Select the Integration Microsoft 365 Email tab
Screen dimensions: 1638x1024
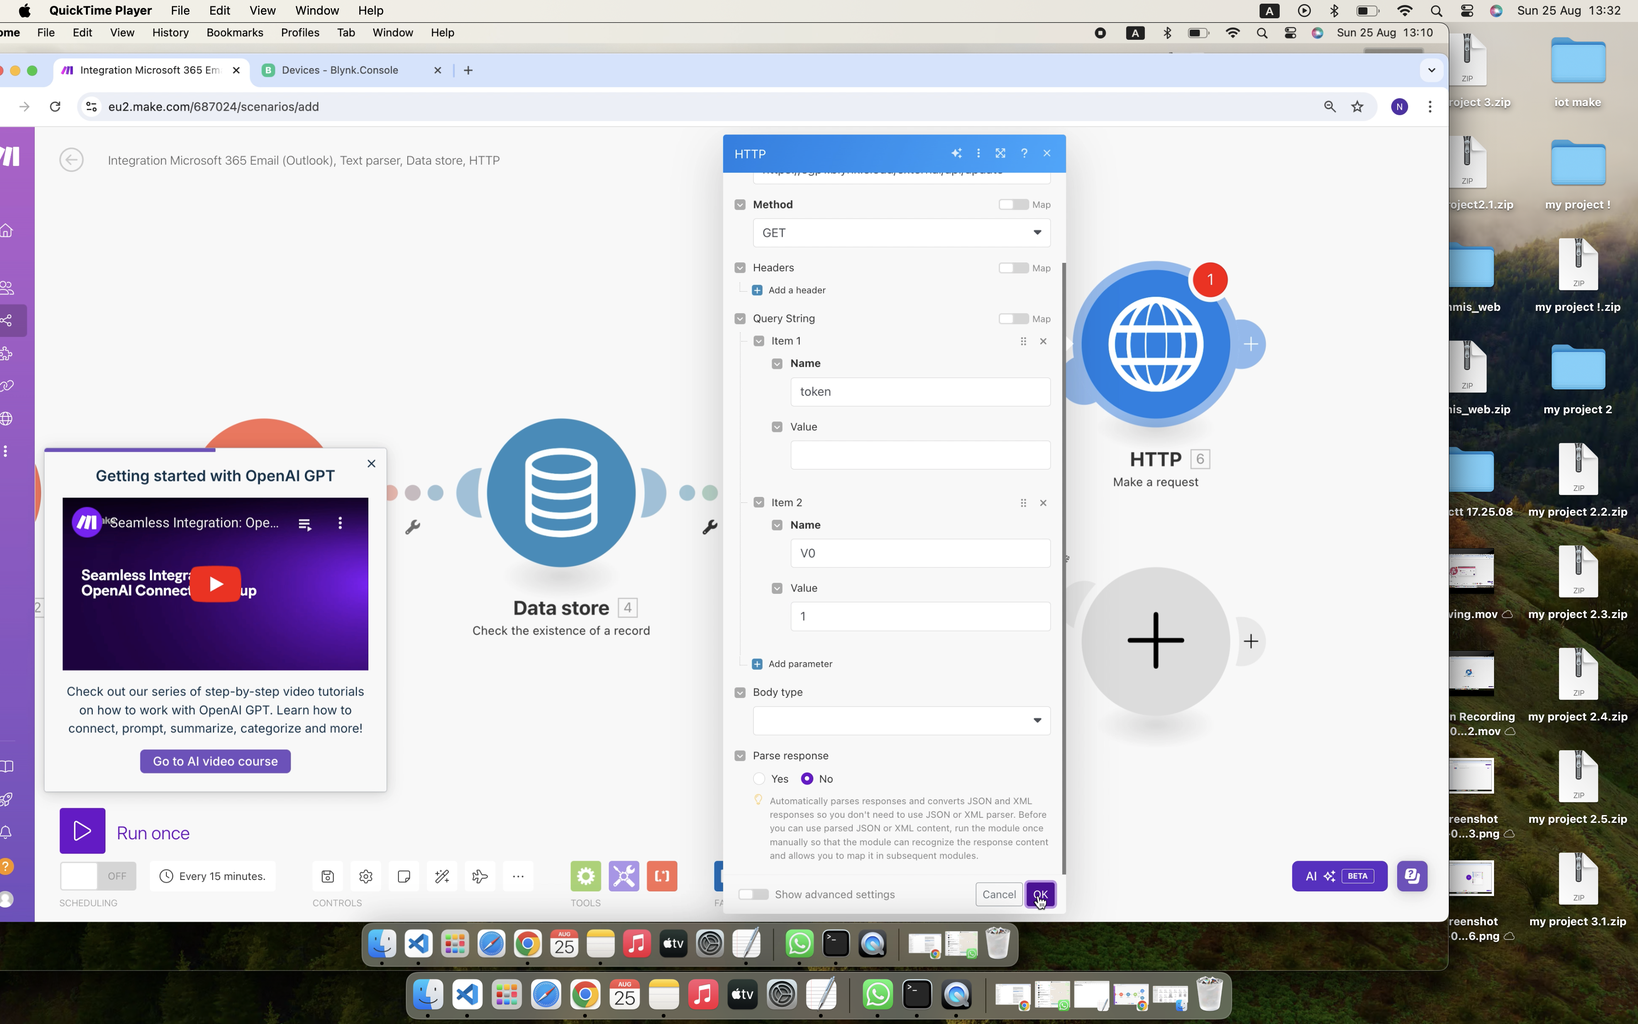pyautogui.click(x=150, y=70)
